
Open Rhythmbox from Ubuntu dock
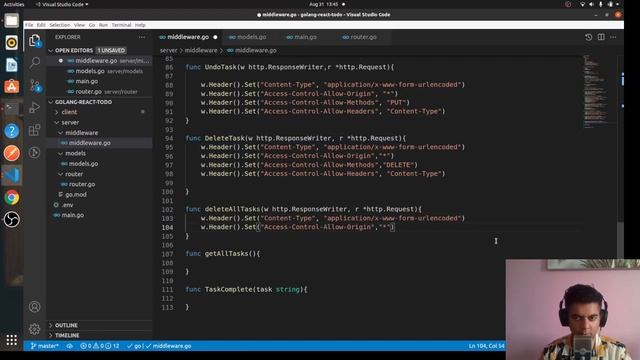[x=11, y=42]
